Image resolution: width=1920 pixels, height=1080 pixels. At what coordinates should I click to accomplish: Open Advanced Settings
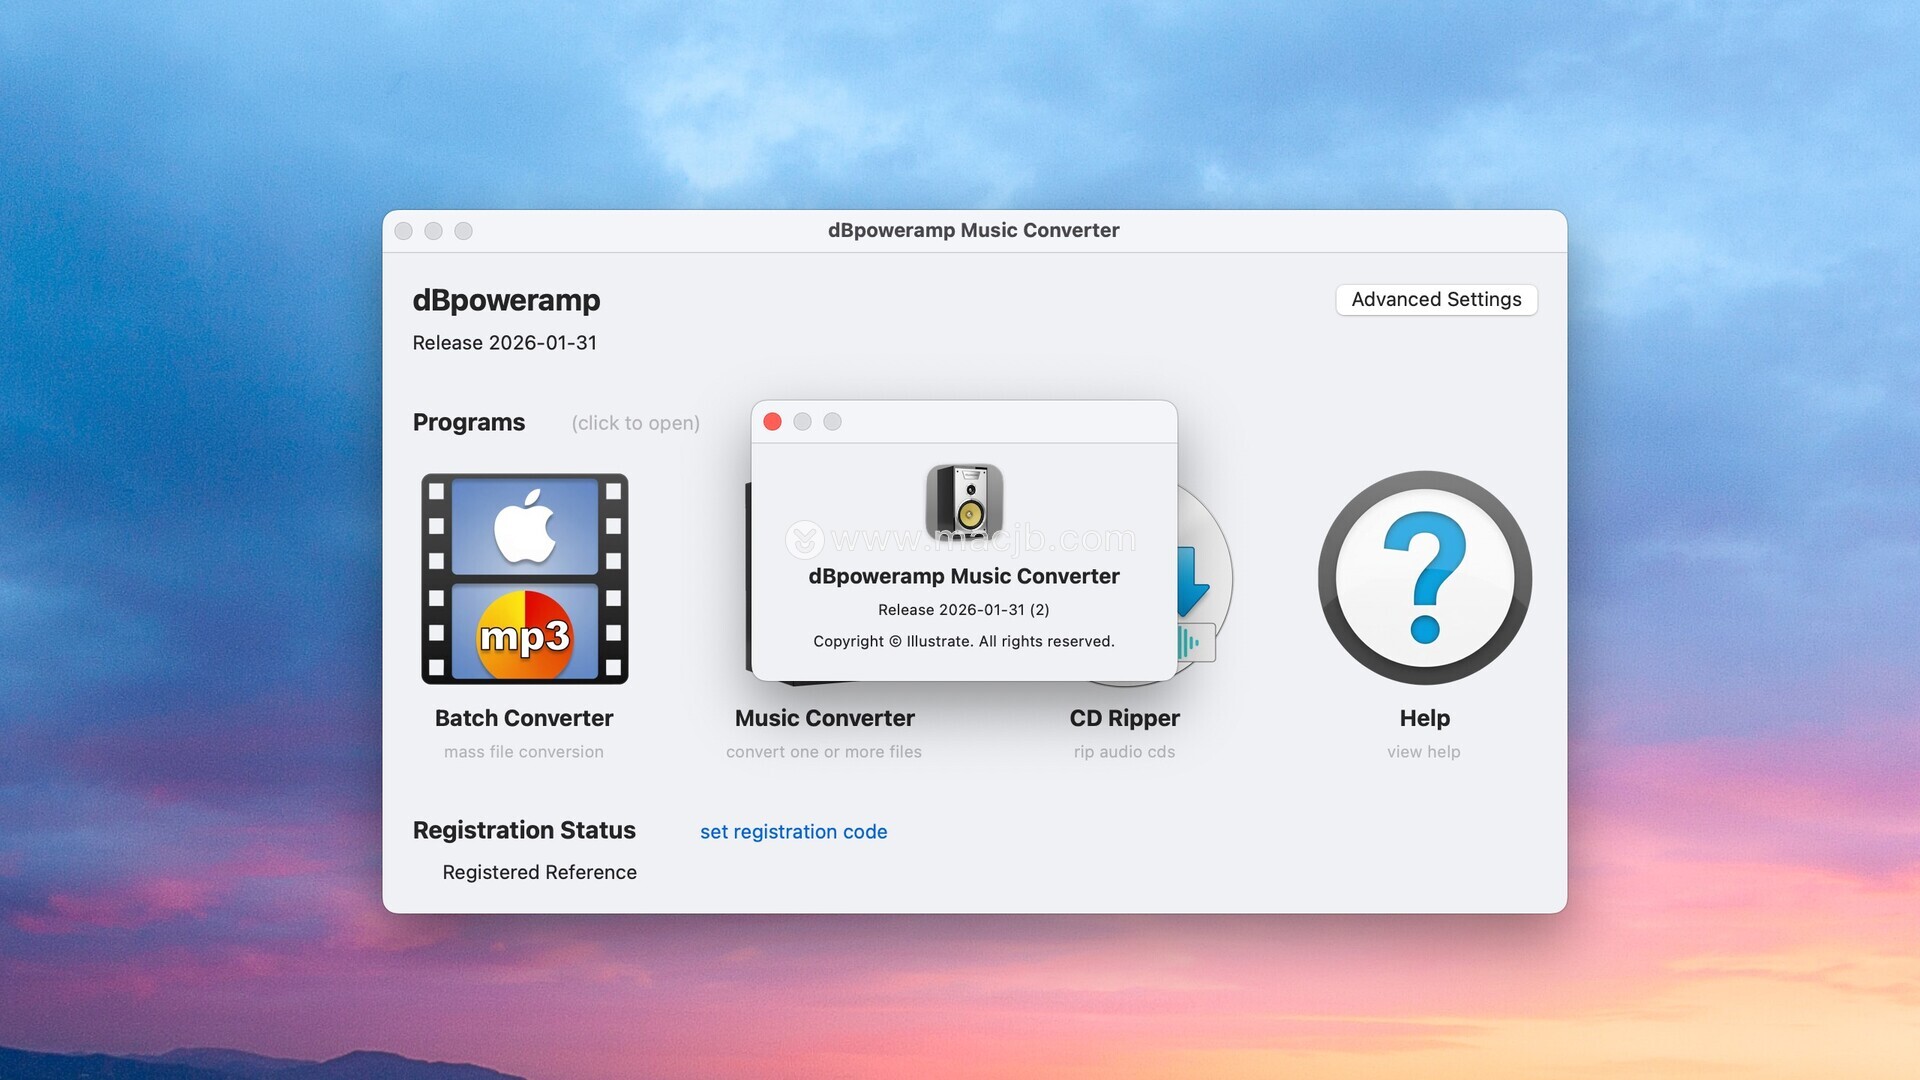tap(1435, 299)
